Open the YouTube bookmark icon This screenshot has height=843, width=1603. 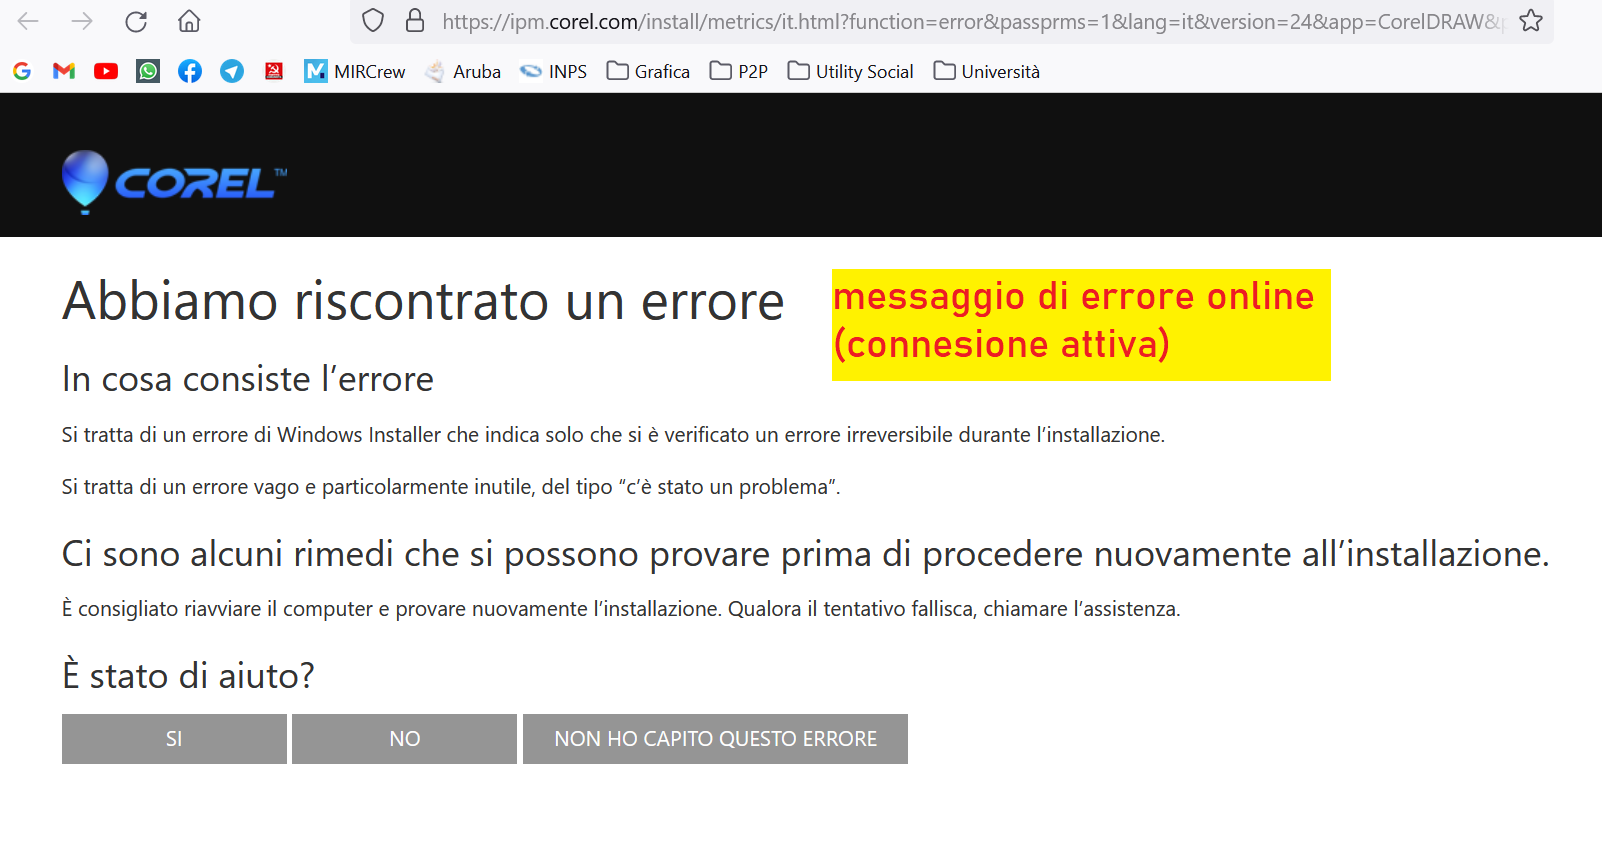[106, 71]
